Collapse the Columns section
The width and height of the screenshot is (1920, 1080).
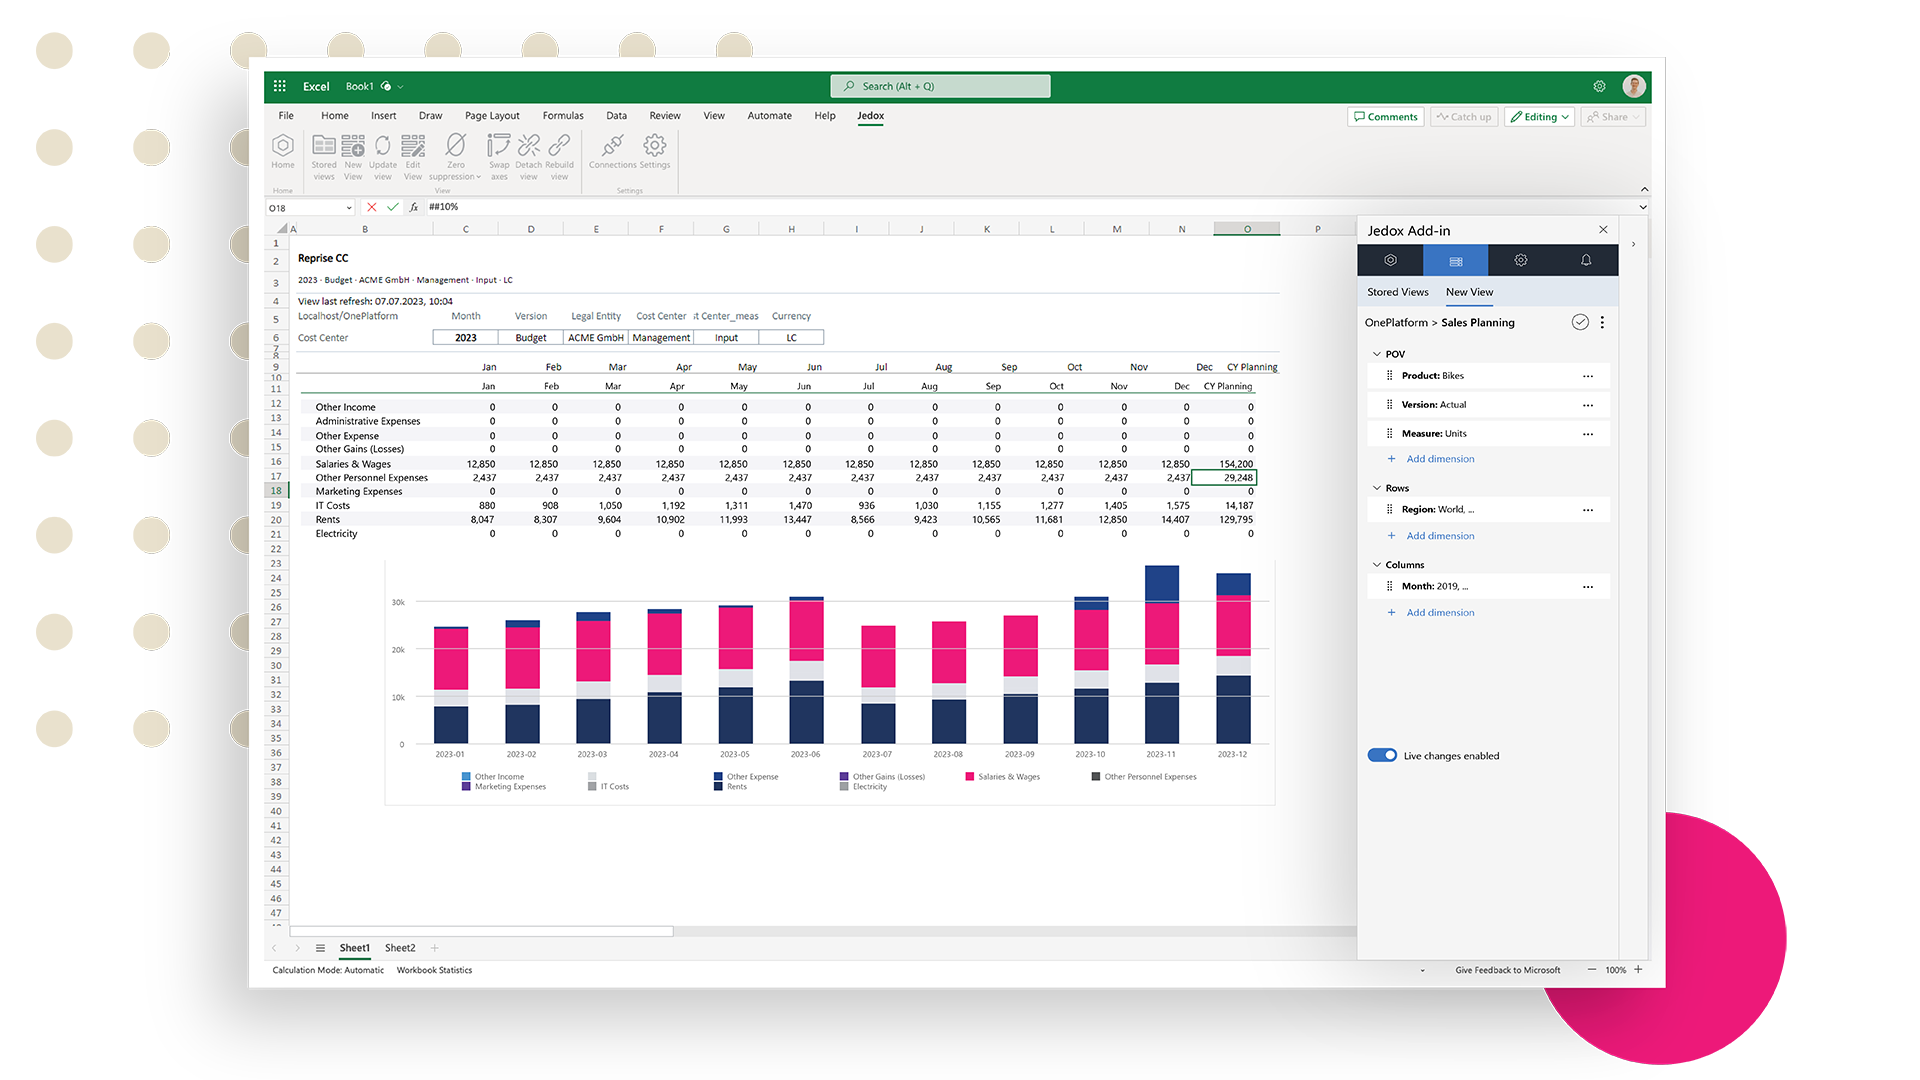click(1377, 565)
